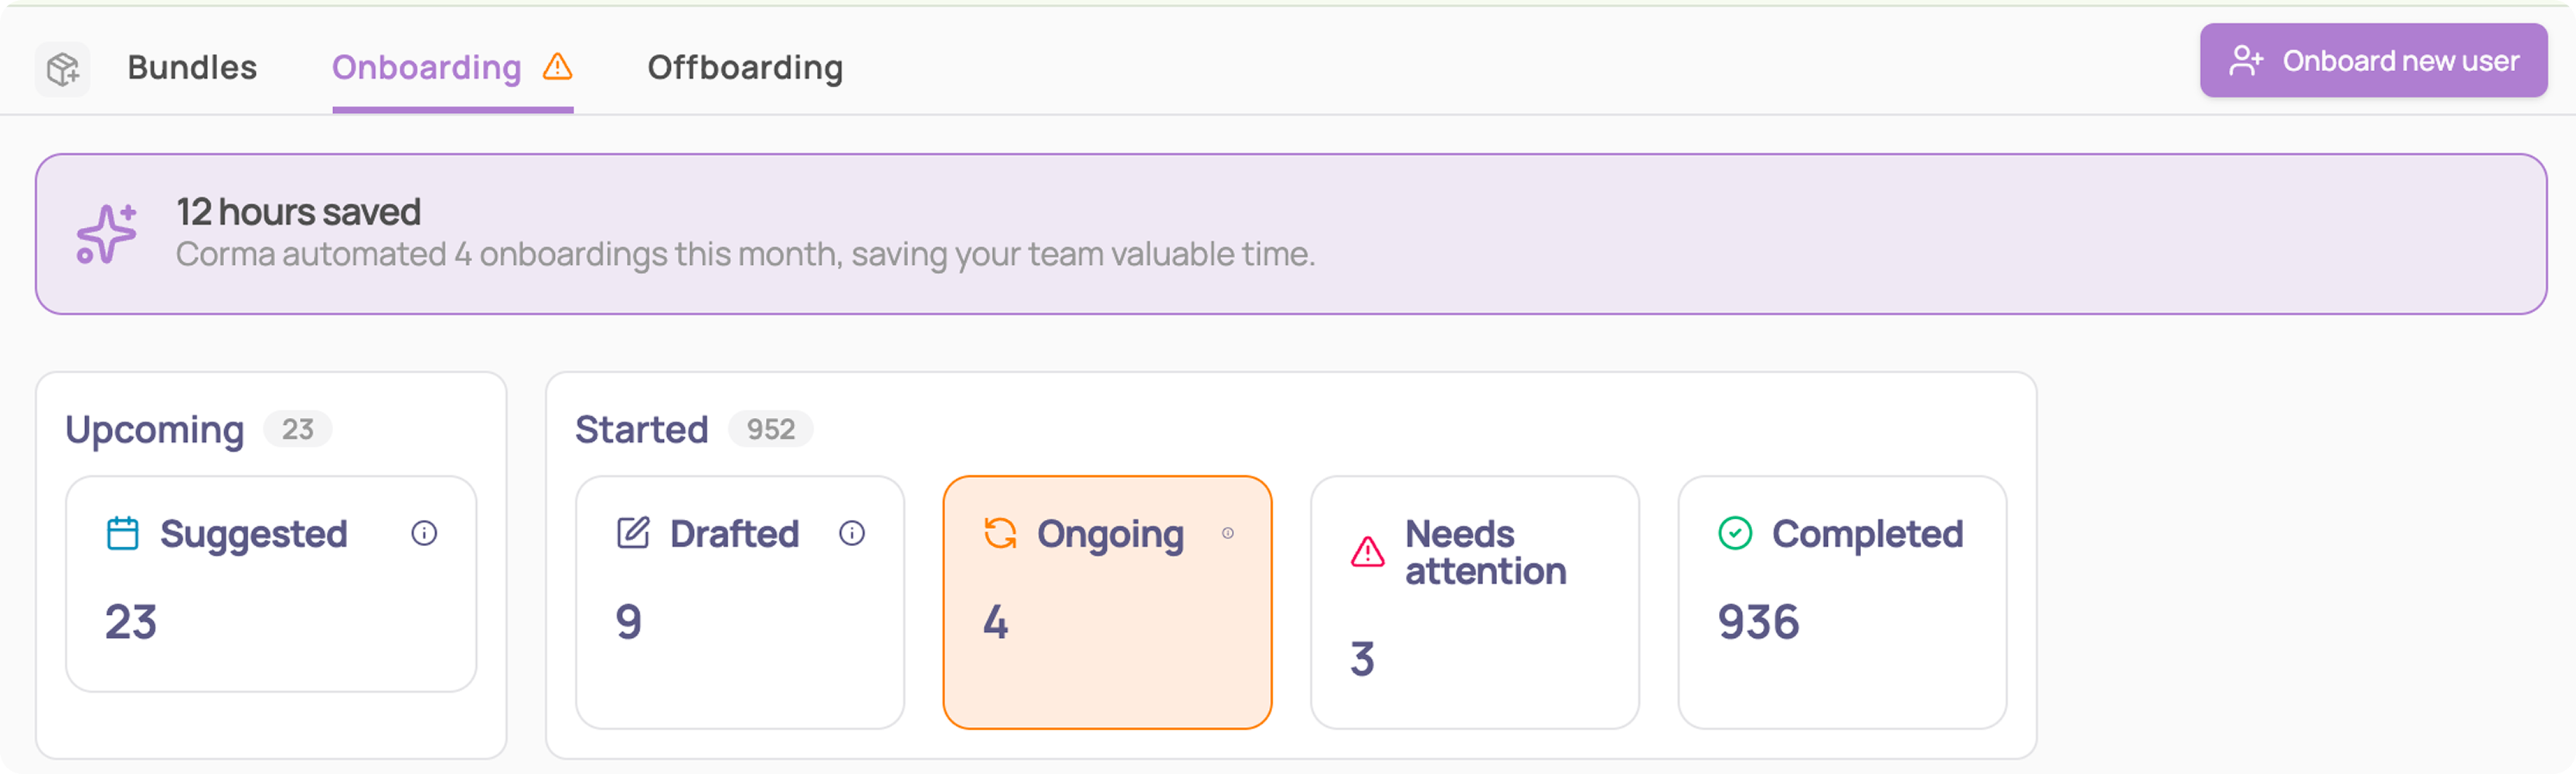
Task: Click the calendar icon next to Suggested
Action: [x=123, y=533]
